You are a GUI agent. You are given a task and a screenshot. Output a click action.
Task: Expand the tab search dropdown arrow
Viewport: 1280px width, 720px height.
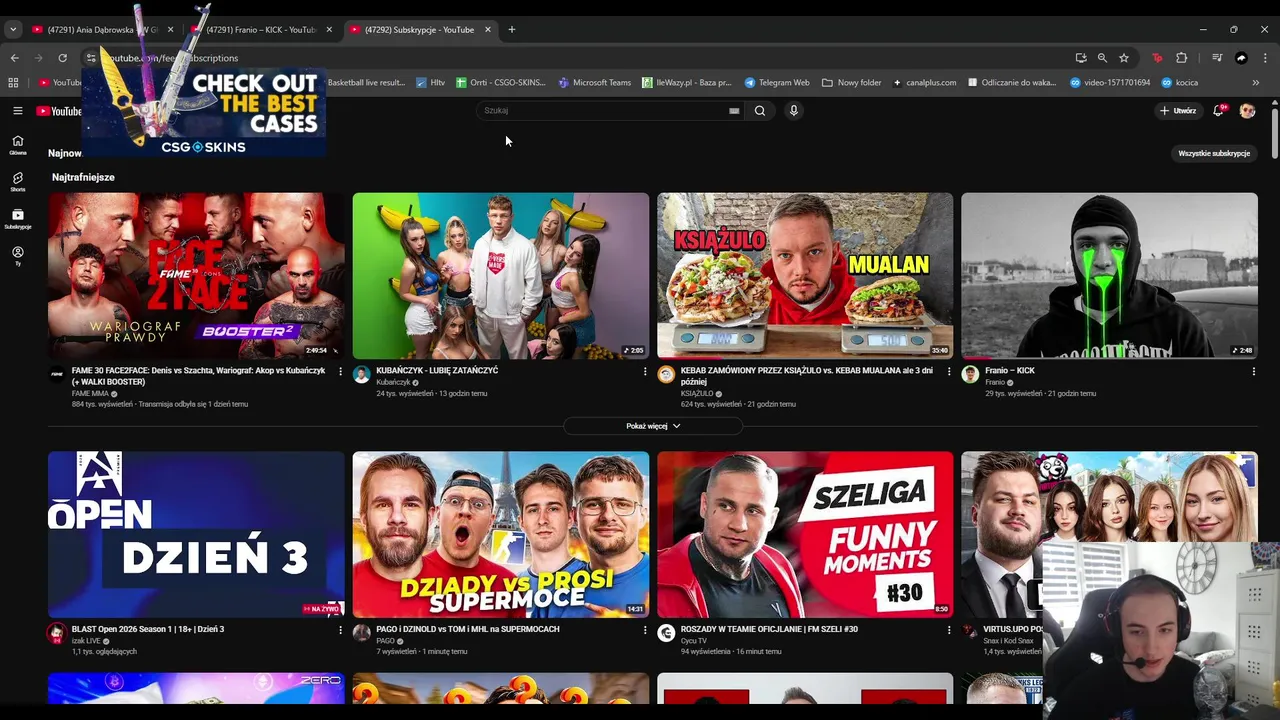coord(13,30)
